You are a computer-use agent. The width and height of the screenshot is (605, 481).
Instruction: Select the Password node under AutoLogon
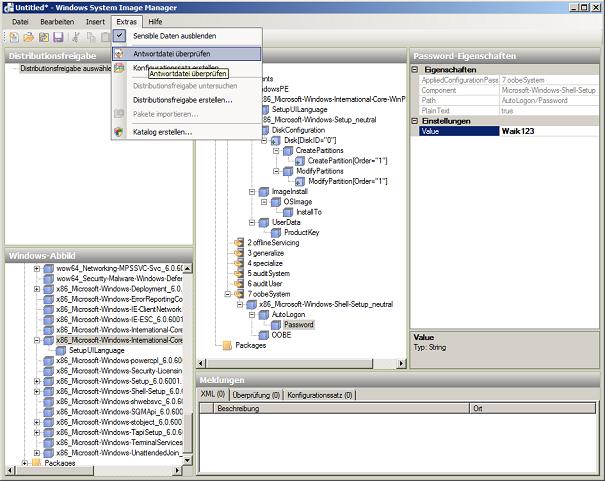[x=299, y=325]
